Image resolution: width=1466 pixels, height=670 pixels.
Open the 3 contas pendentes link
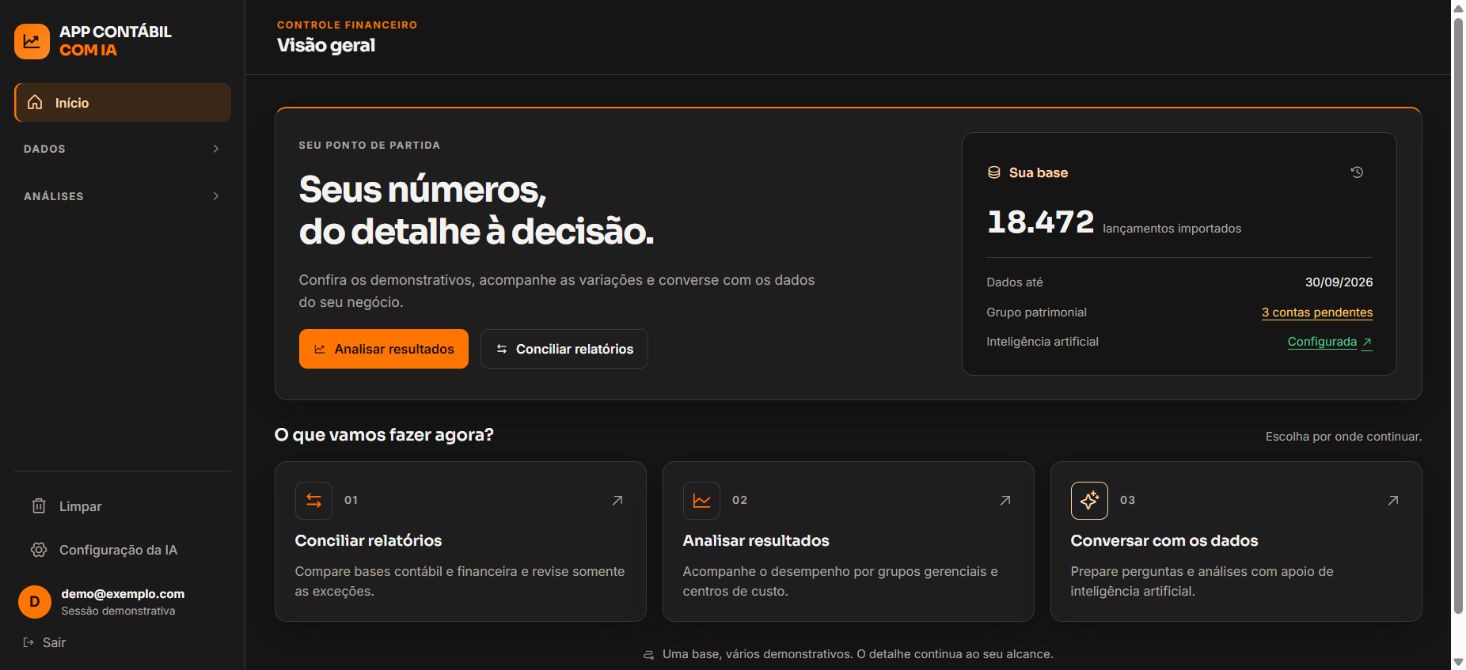tap(1317, 312)
